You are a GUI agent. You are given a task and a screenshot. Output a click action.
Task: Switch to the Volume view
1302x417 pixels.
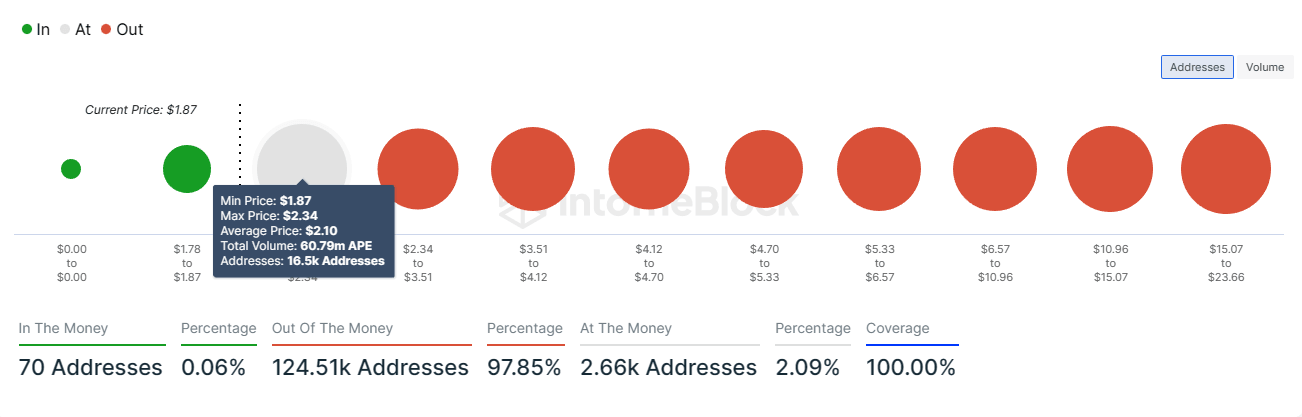[1264, 67]
